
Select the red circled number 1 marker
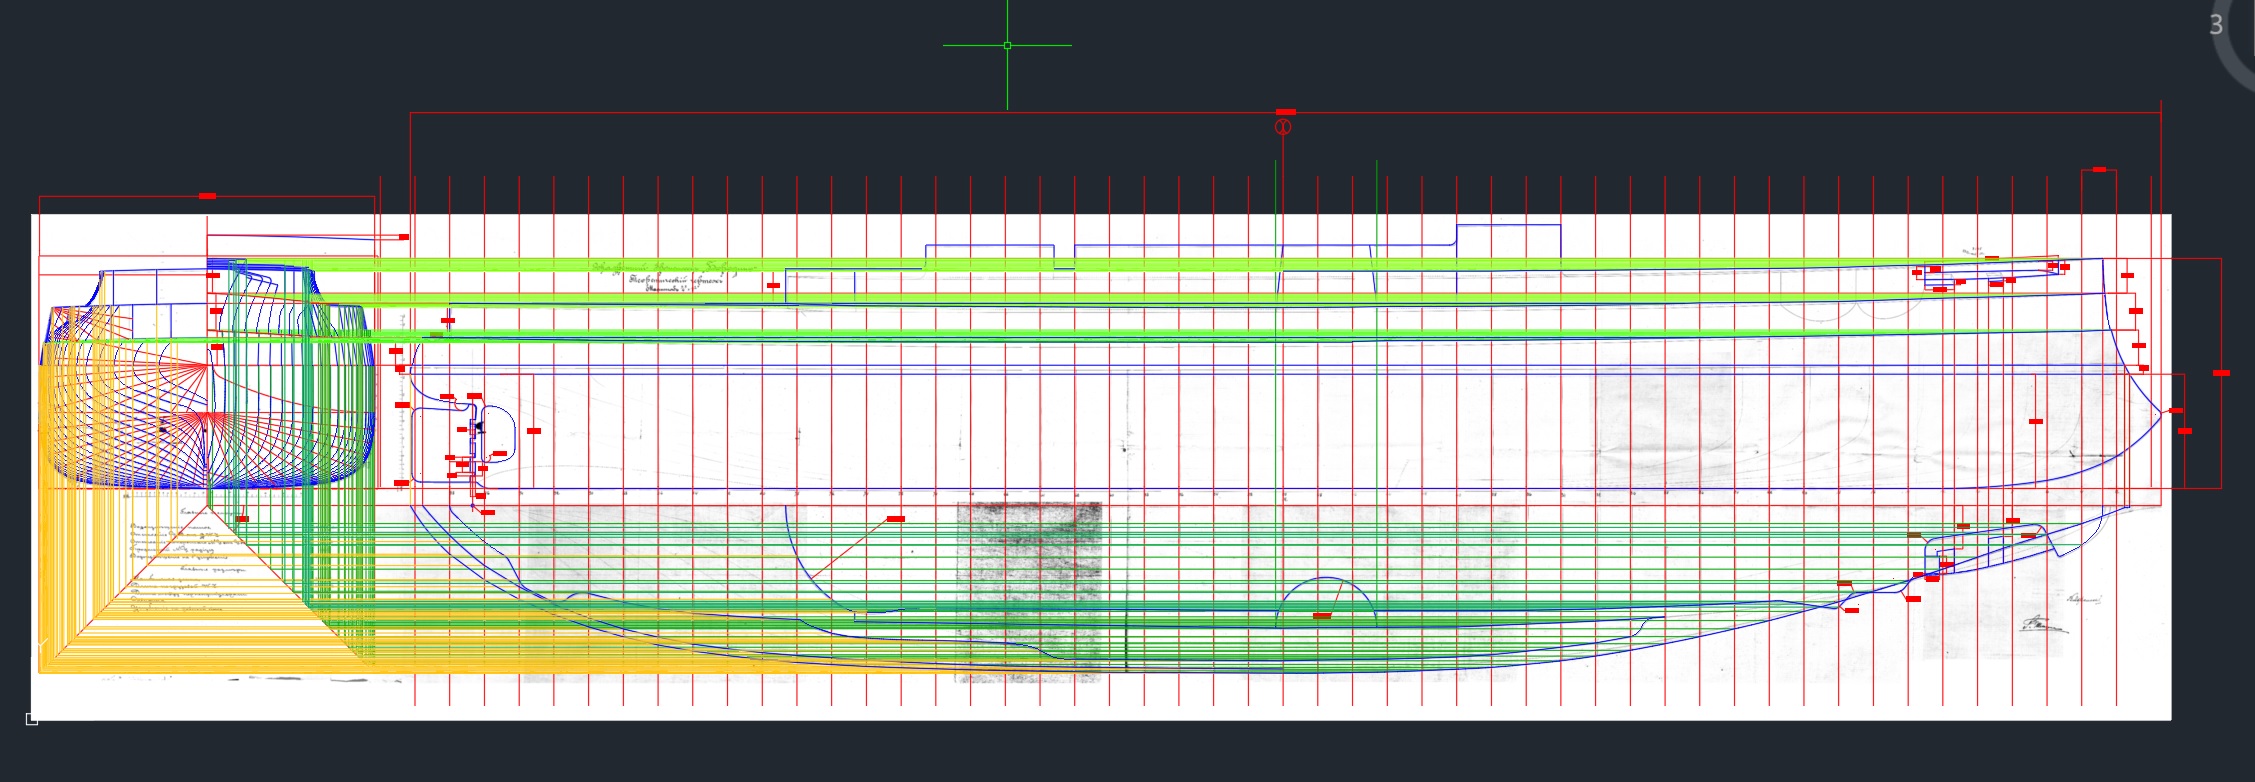[x=1283, y=127]
